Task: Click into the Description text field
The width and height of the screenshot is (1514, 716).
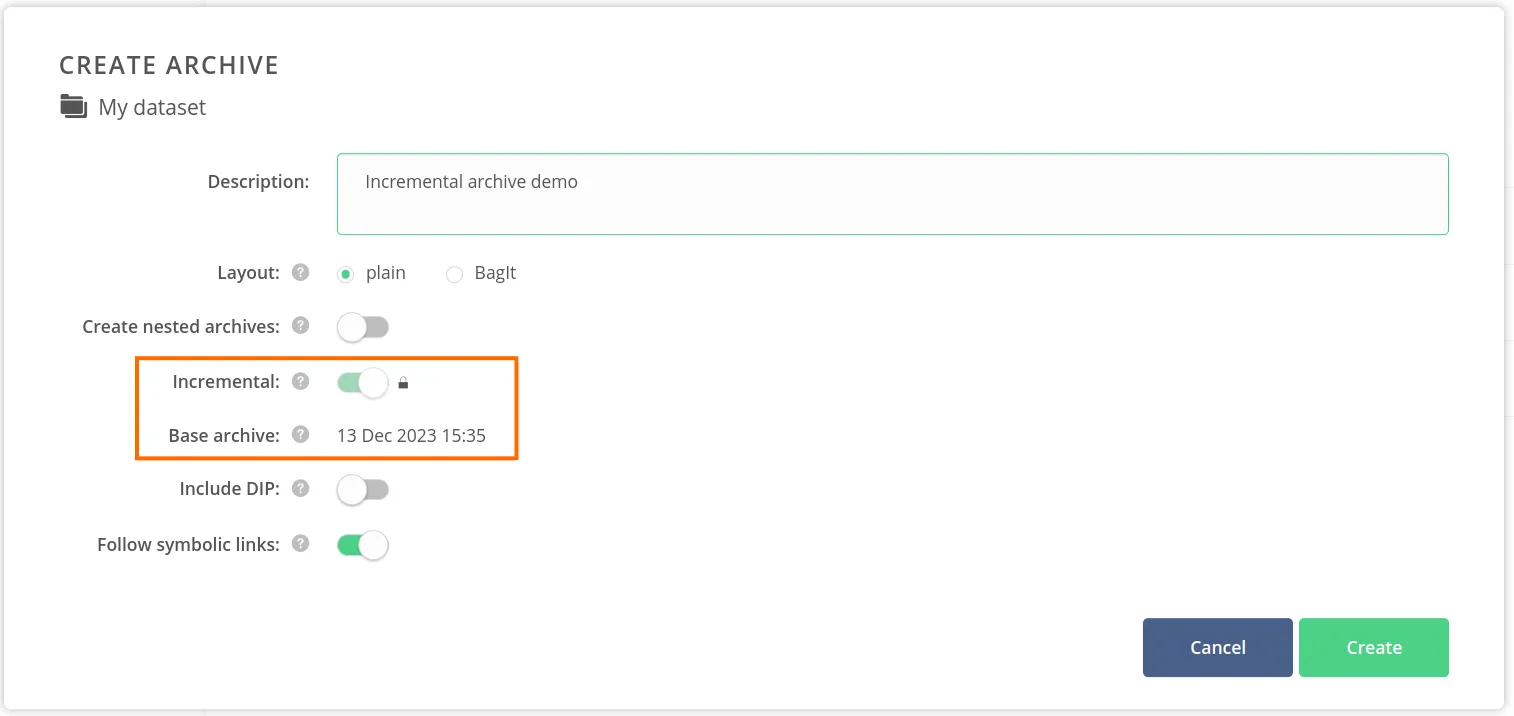Action: [892, 194]
